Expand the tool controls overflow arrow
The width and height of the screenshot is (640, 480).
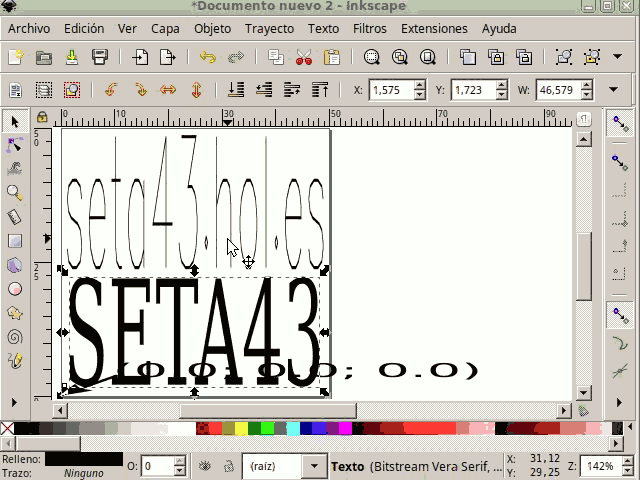pos(613,90)
